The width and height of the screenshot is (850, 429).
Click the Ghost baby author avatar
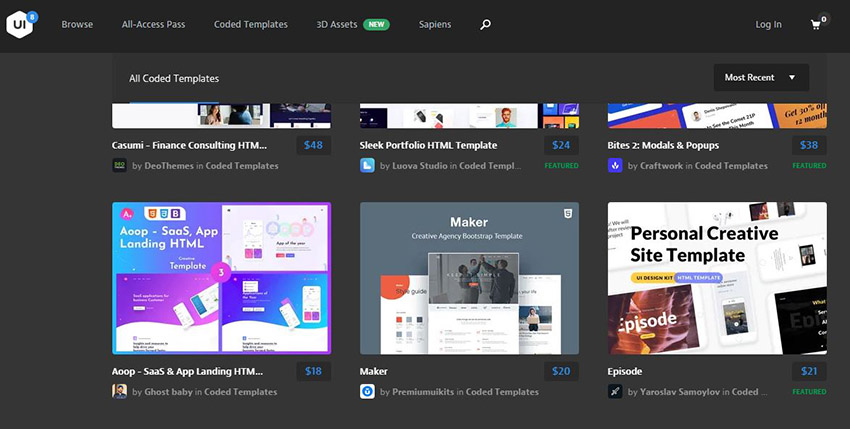(x=119, y=392)
